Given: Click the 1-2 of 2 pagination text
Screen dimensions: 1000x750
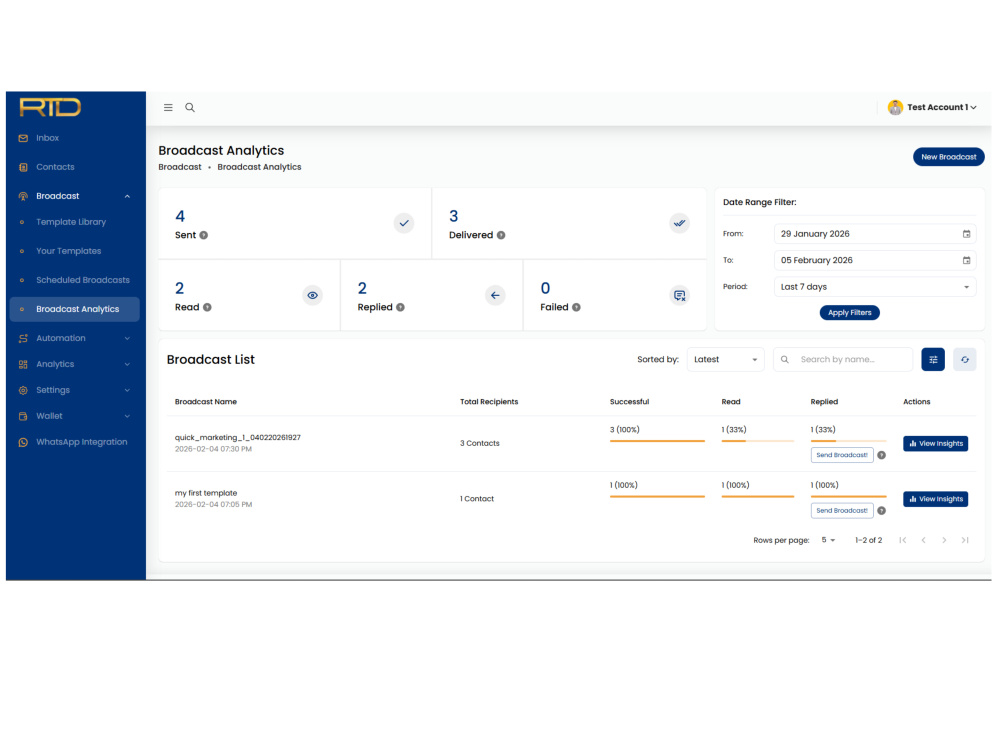Looking at the screenshot, I should pyautogui.click(x=869, y=540).
